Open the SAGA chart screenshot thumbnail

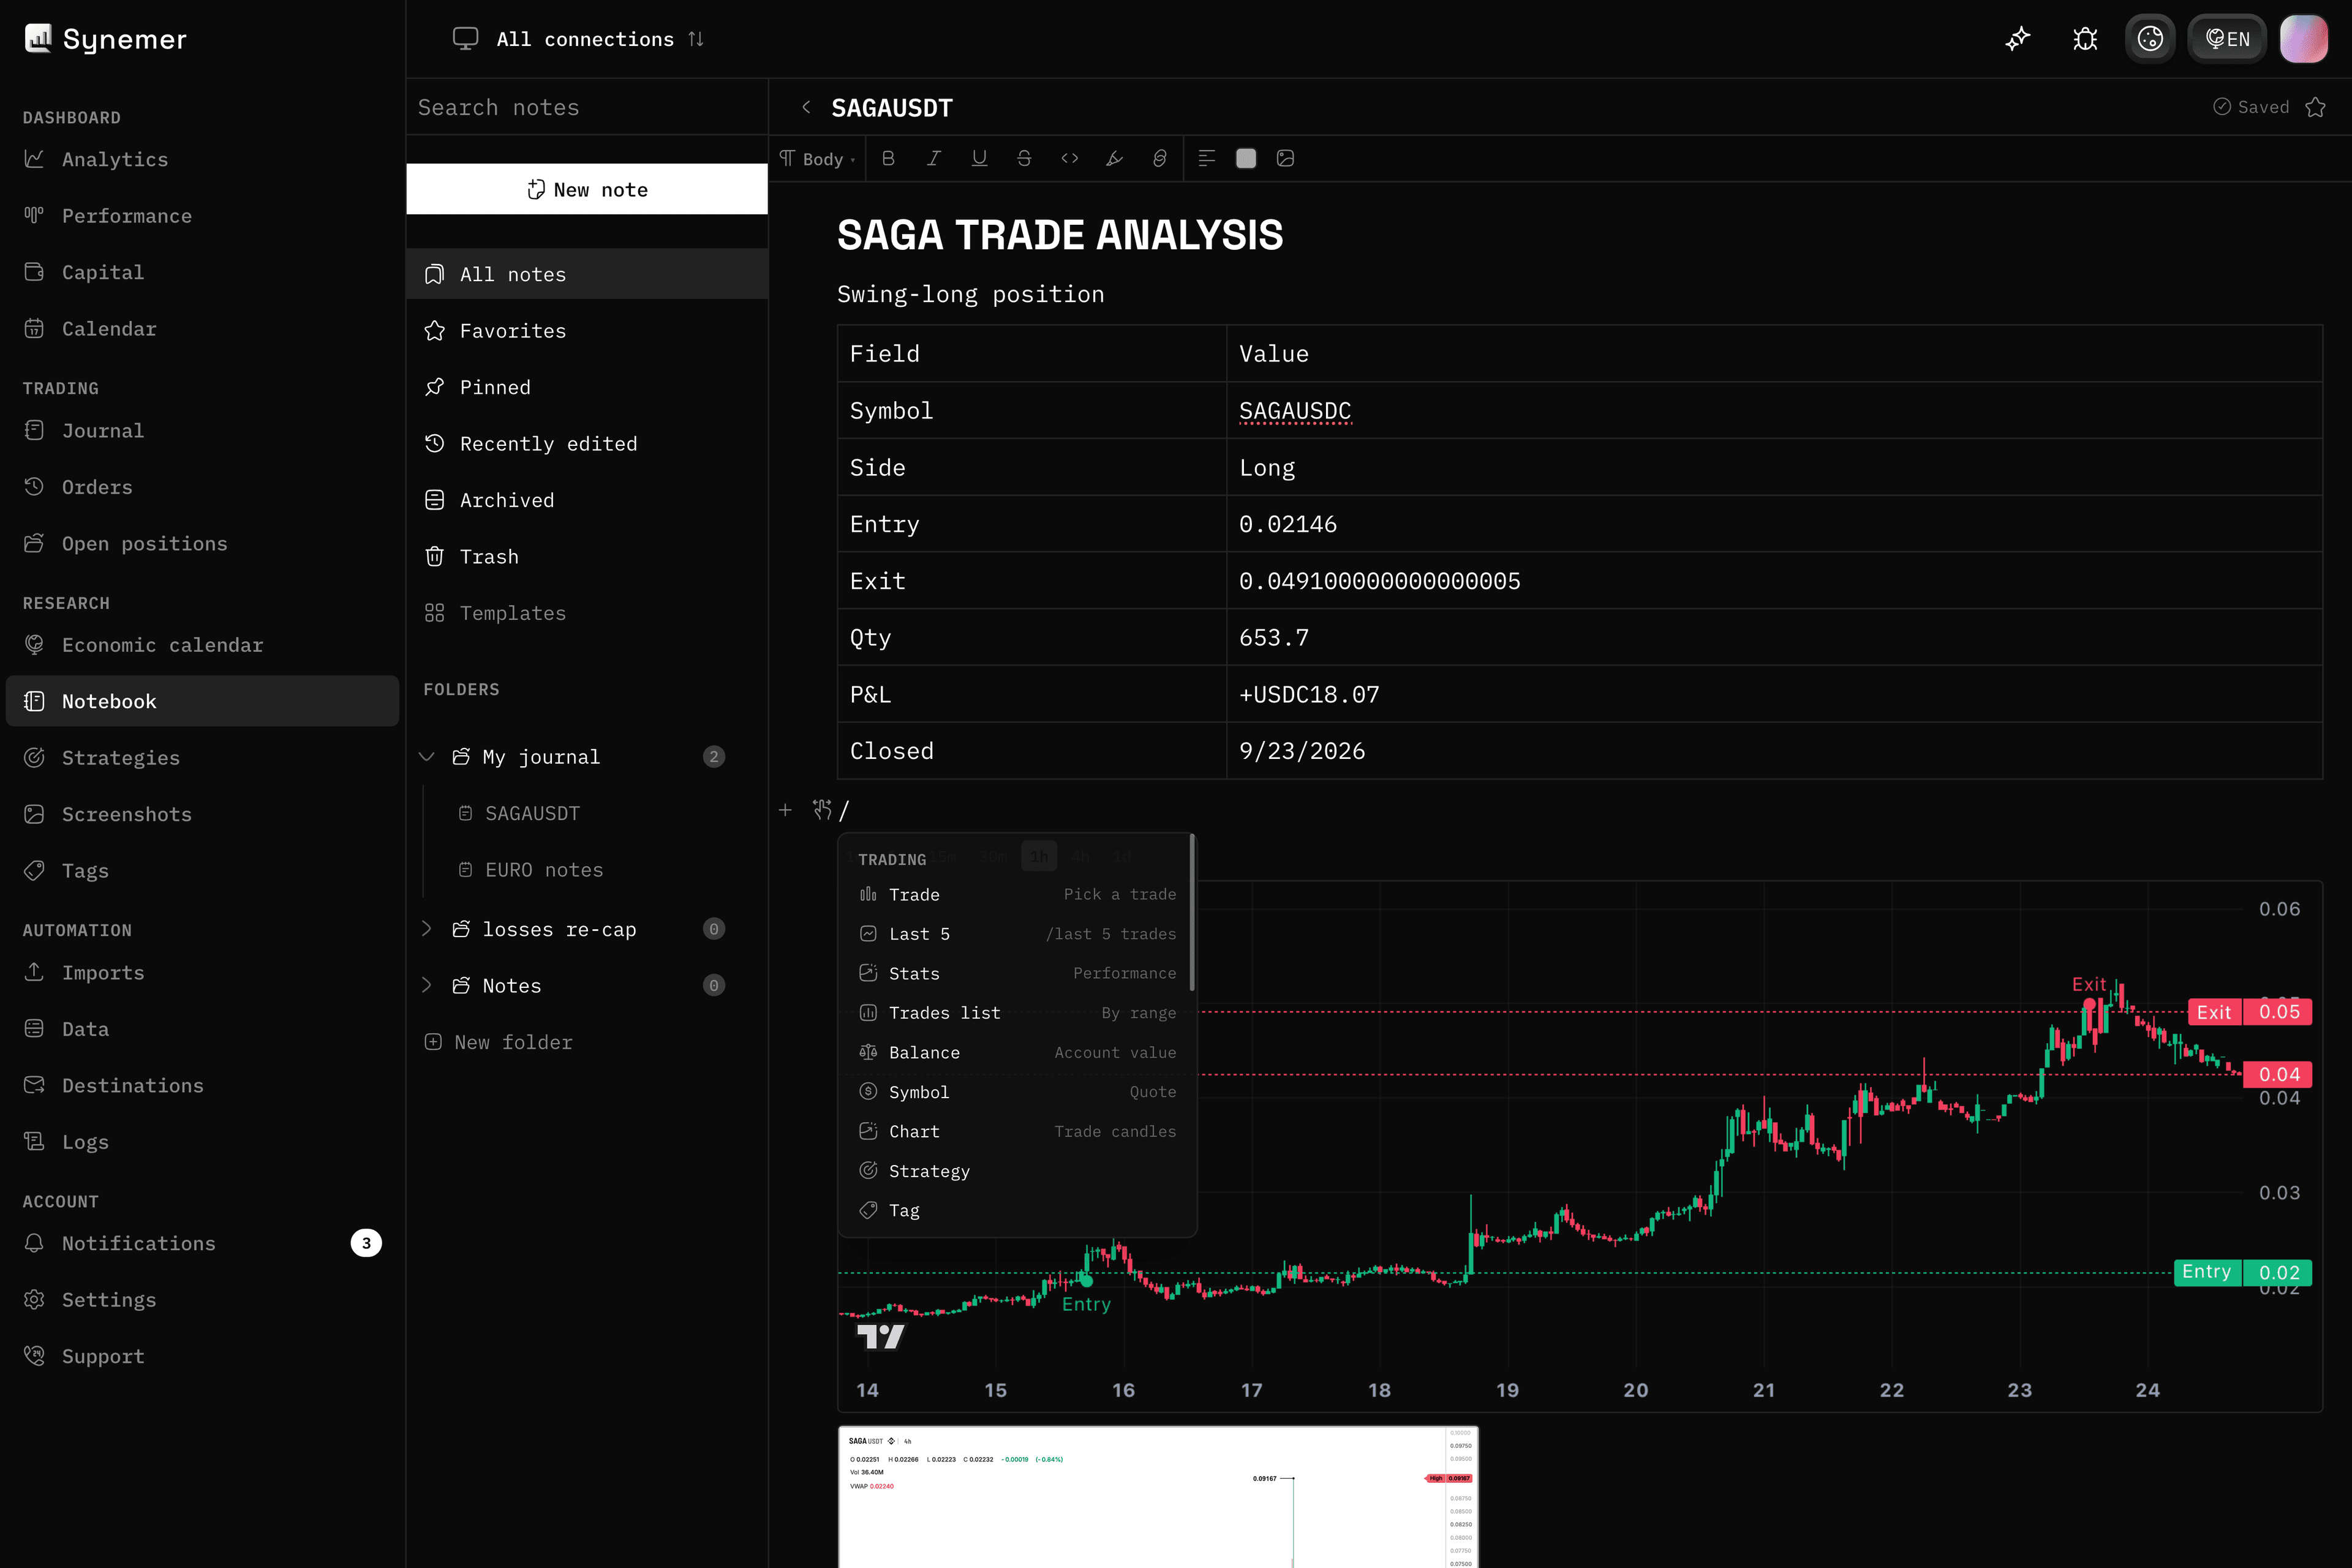pos(1158,1497)
